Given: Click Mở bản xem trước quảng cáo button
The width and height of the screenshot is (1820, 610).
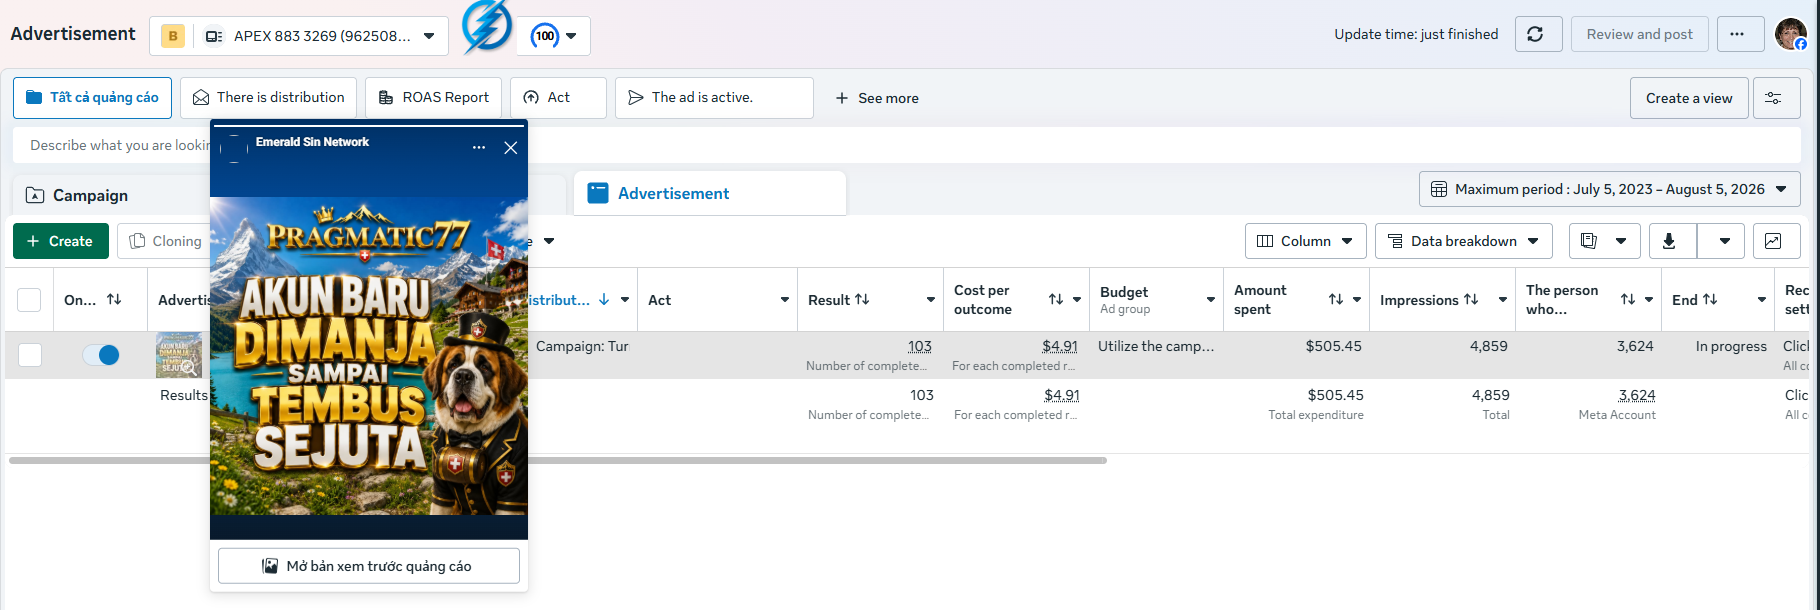Looking at the screenshot, I should [x=368, y=566].
